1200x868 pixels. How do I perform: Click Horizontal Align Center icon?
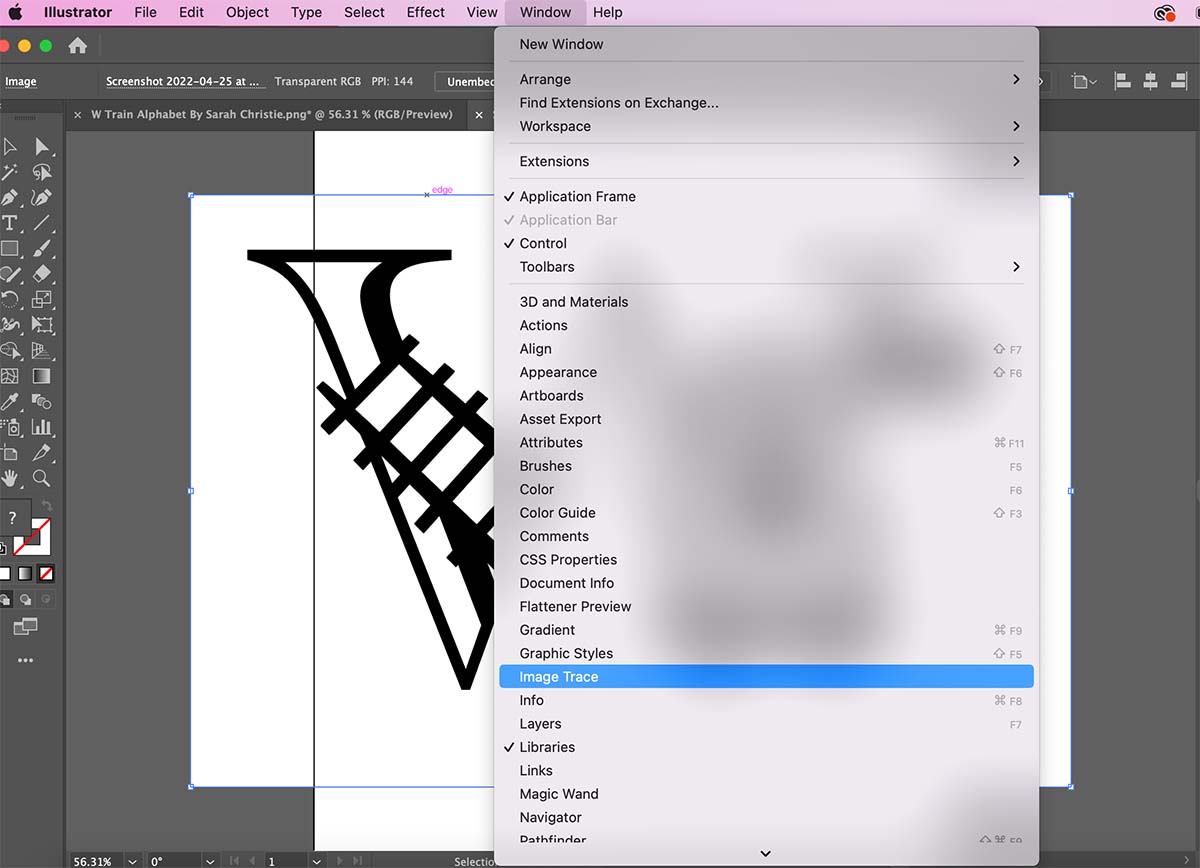click(x=1151, y=81)
